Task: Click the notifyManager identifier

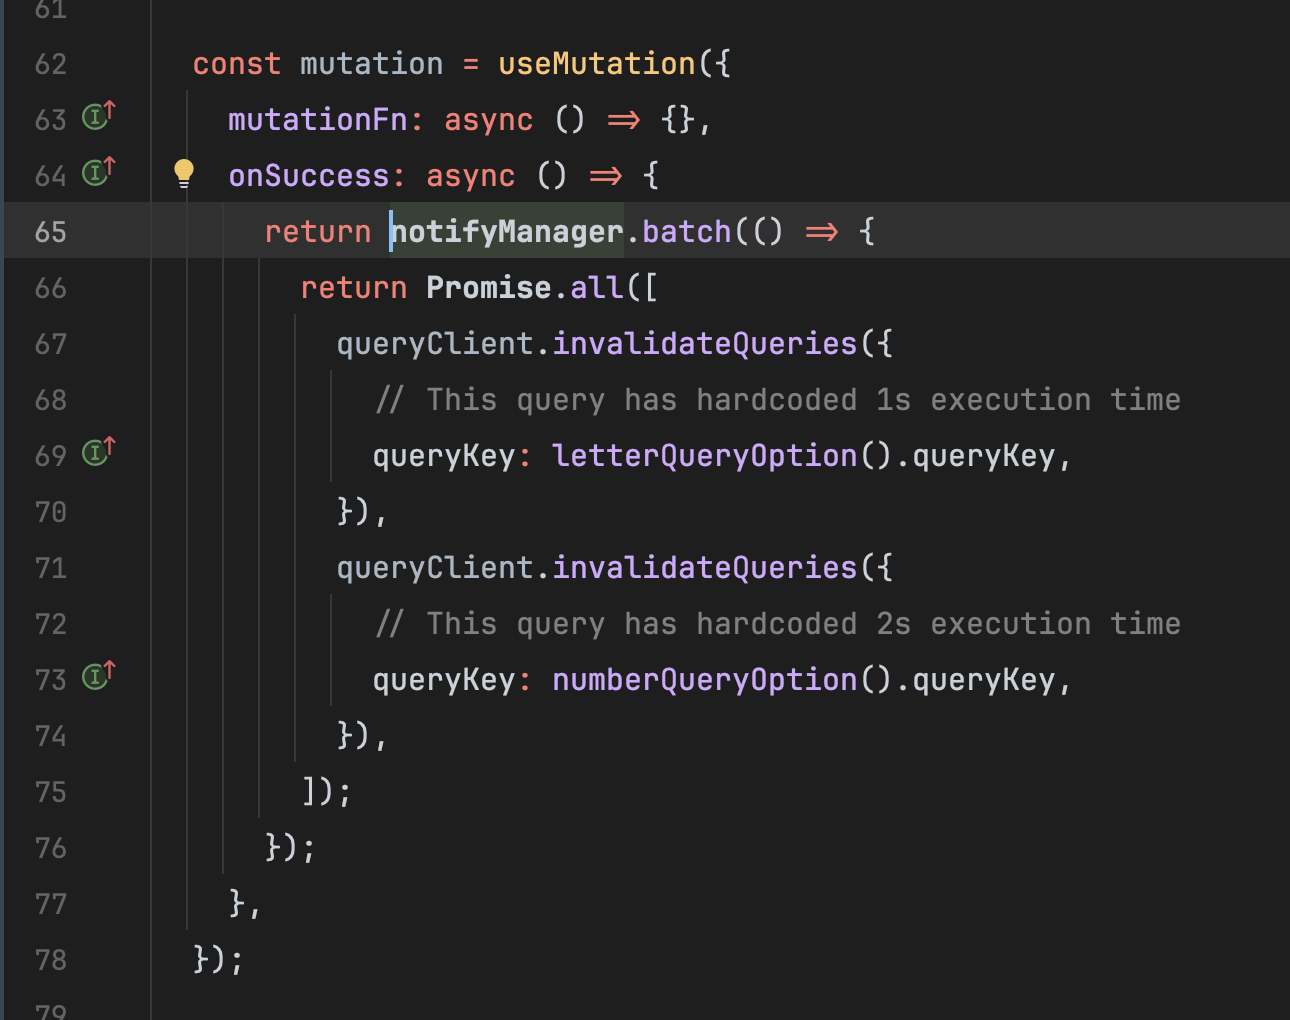Action: (x=507, y=232)
